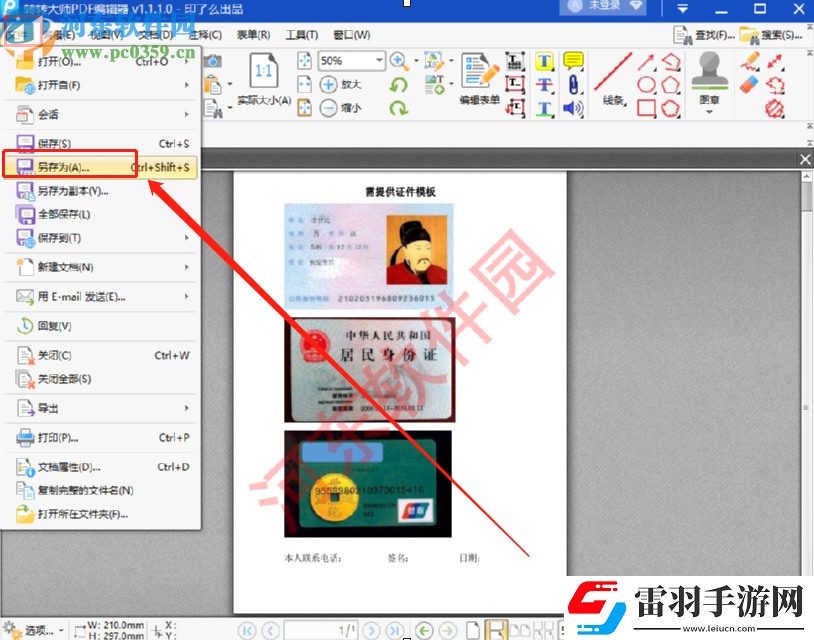Select the magnifier zoom tool
Screen dimensions: 814x640
[x=399, y=61]
